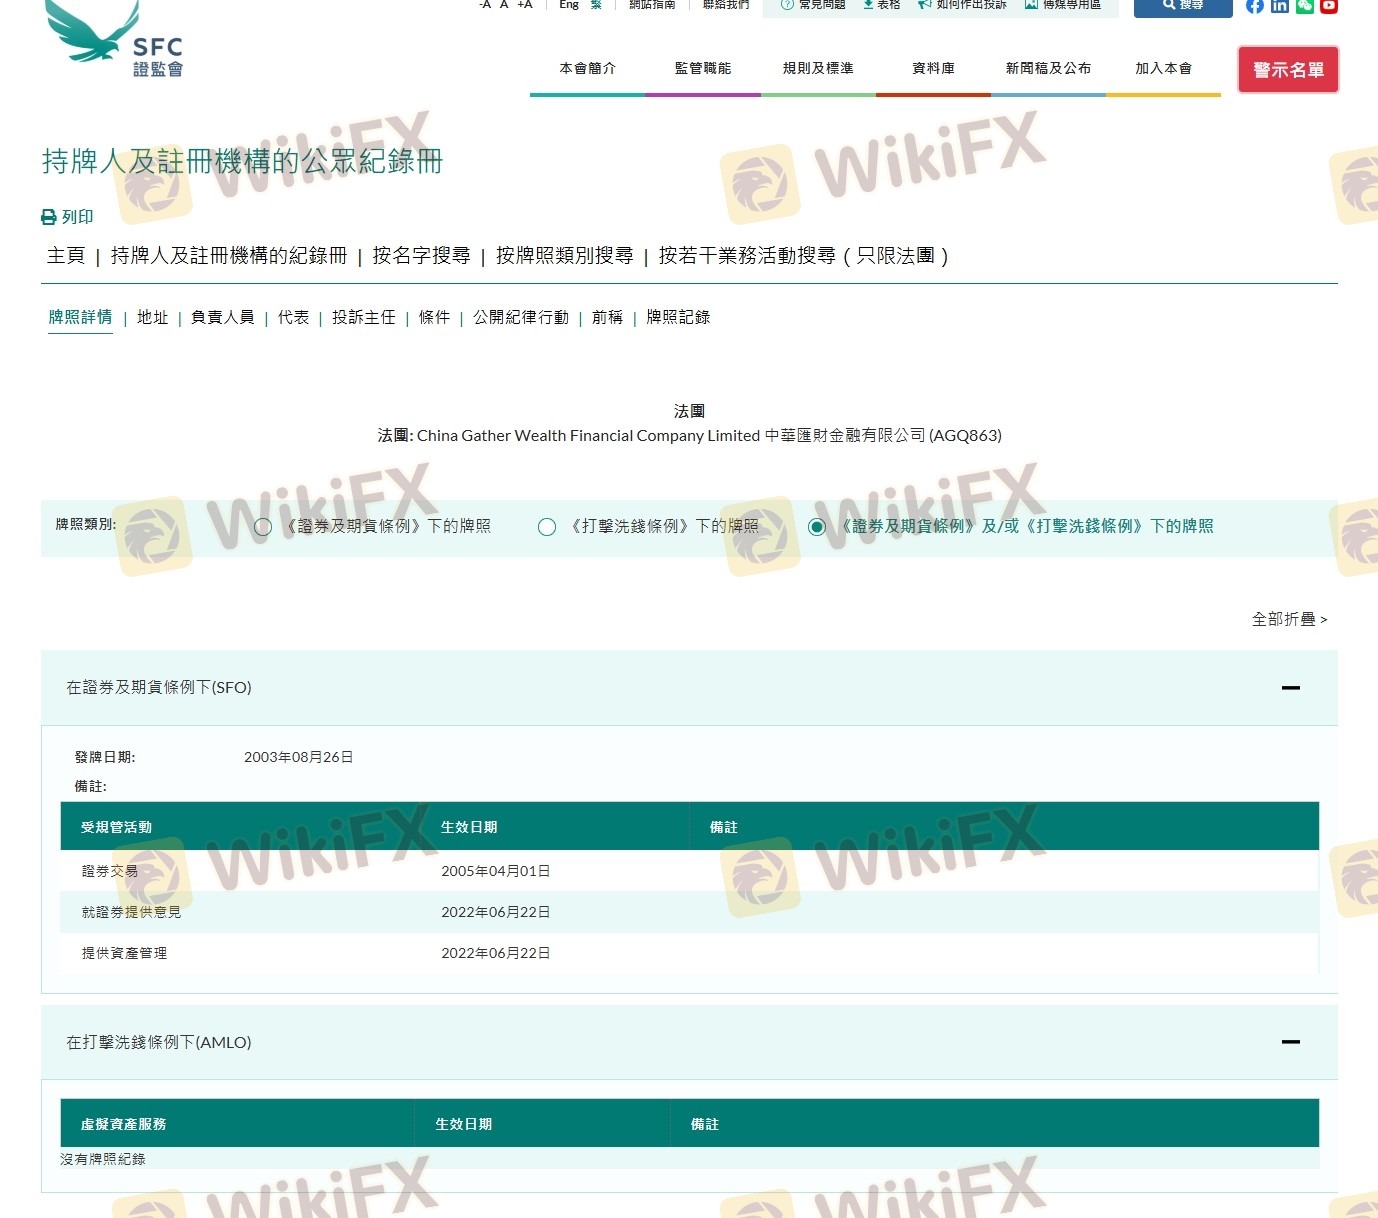Collapse the 在證券及期貨條例下(SFO) section

[1291, 688]
